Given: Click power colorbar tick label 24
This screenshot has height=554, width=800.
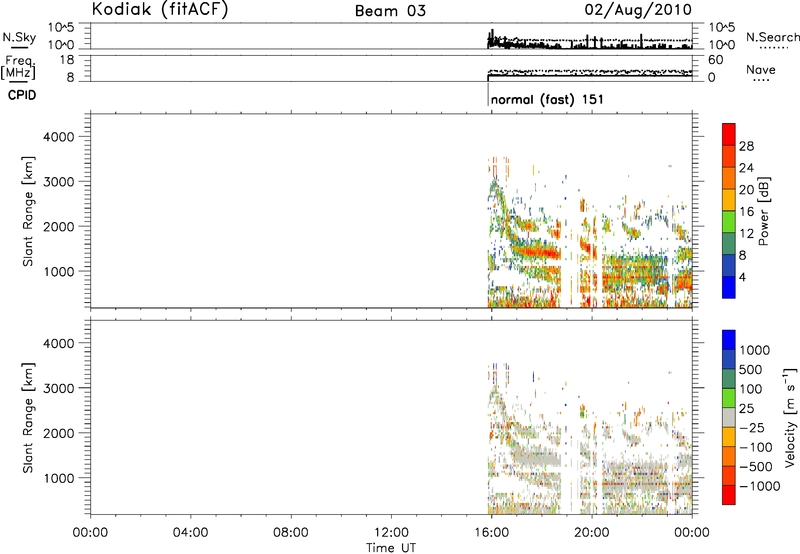Looking at the screenshot, I should 746,168.
